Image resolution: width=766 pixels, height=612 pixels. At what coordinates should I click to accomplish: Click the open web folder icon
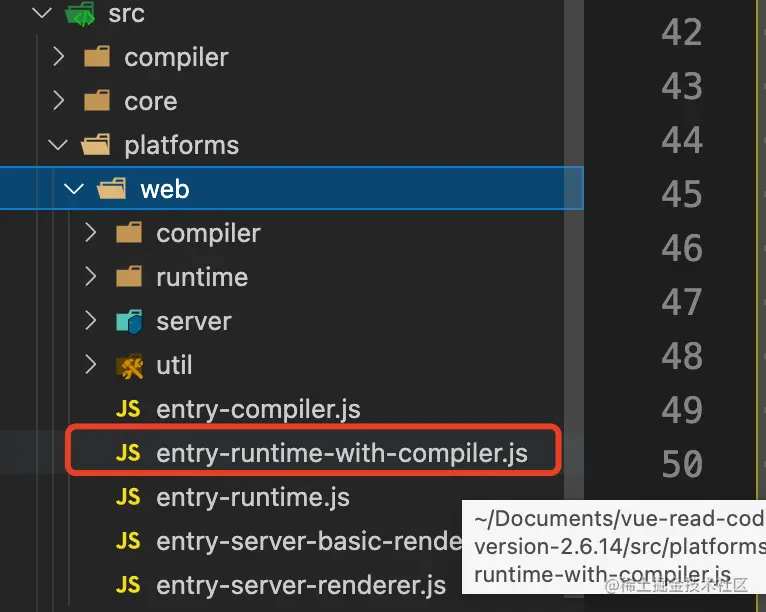pyautogui.click(x=113, y=189)
